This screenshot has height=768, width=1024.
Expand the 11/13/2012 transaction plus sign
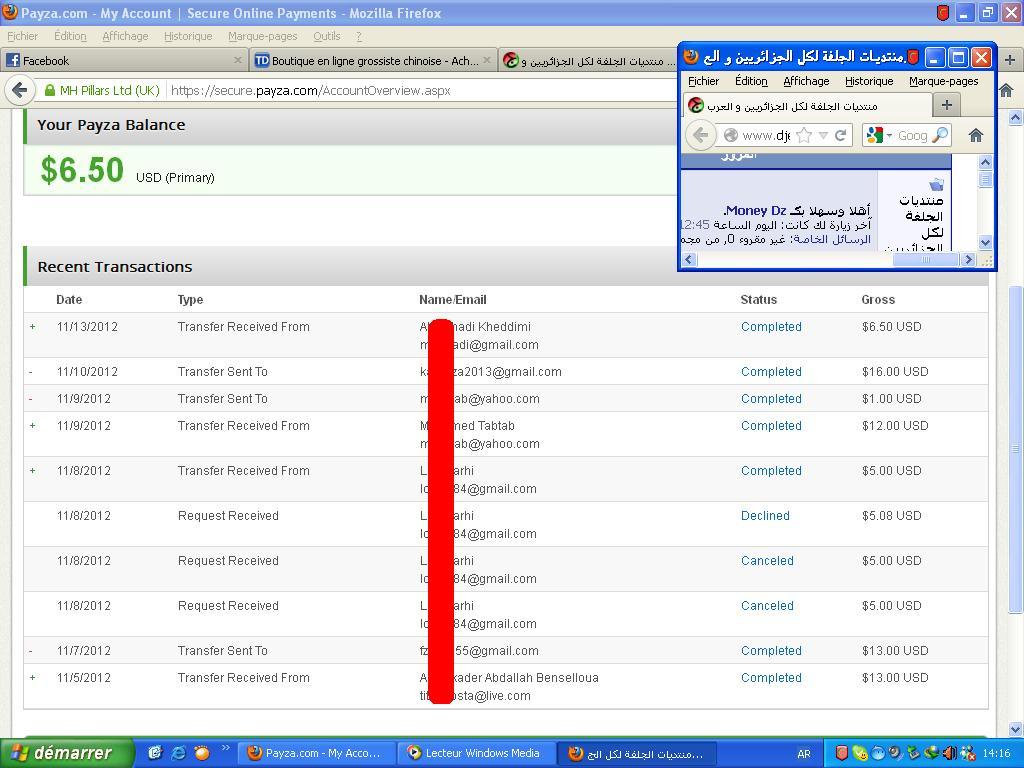pos(33,327)
